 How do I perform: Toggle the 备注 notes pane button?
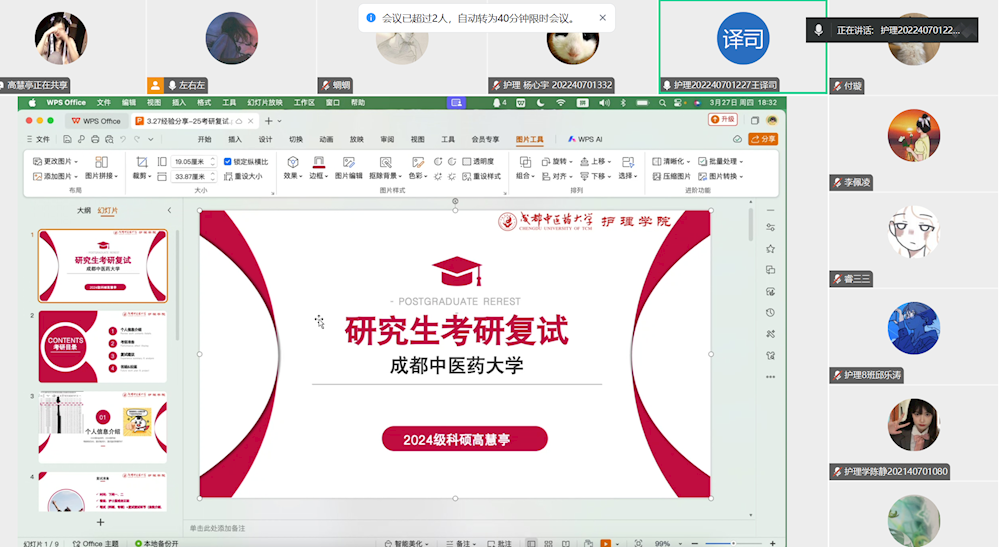pyautogui.click(x=462, y=543)
